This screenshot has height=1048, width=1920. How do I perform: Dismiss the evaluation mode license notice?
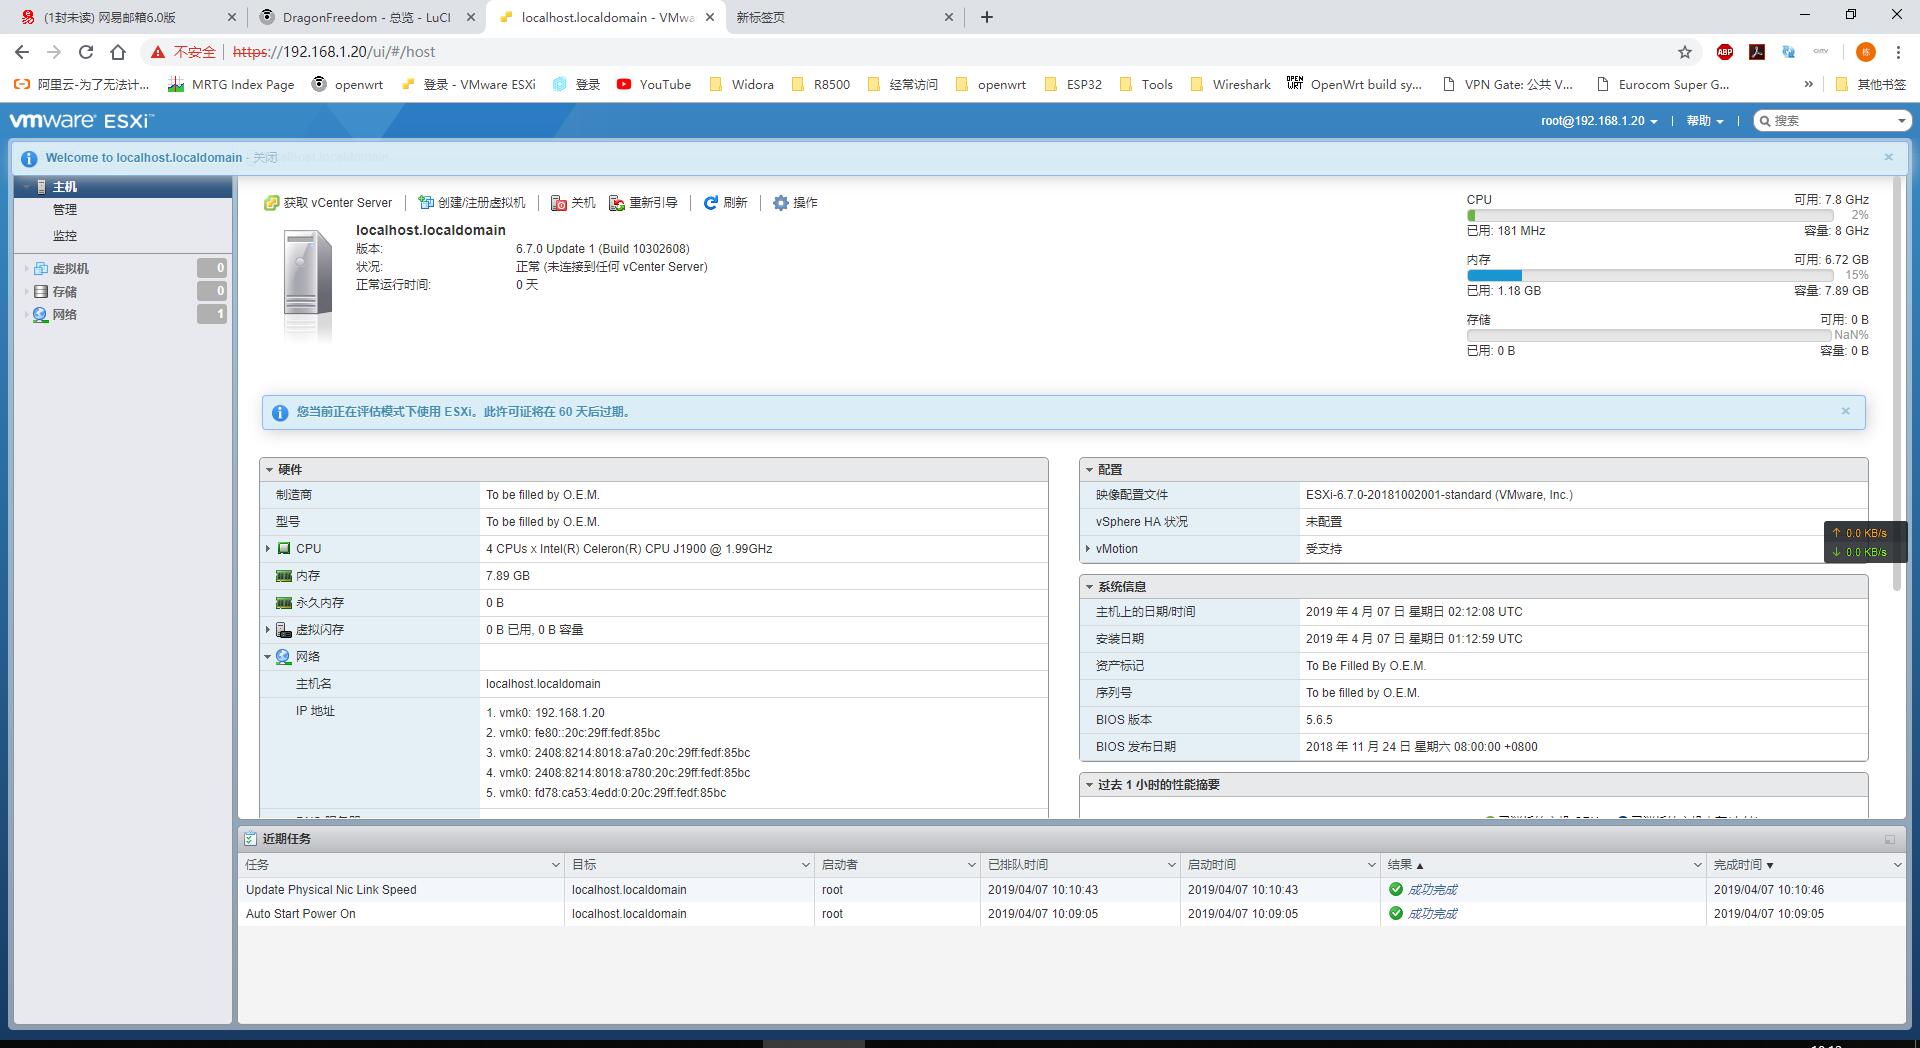[x=1845, y=411]
